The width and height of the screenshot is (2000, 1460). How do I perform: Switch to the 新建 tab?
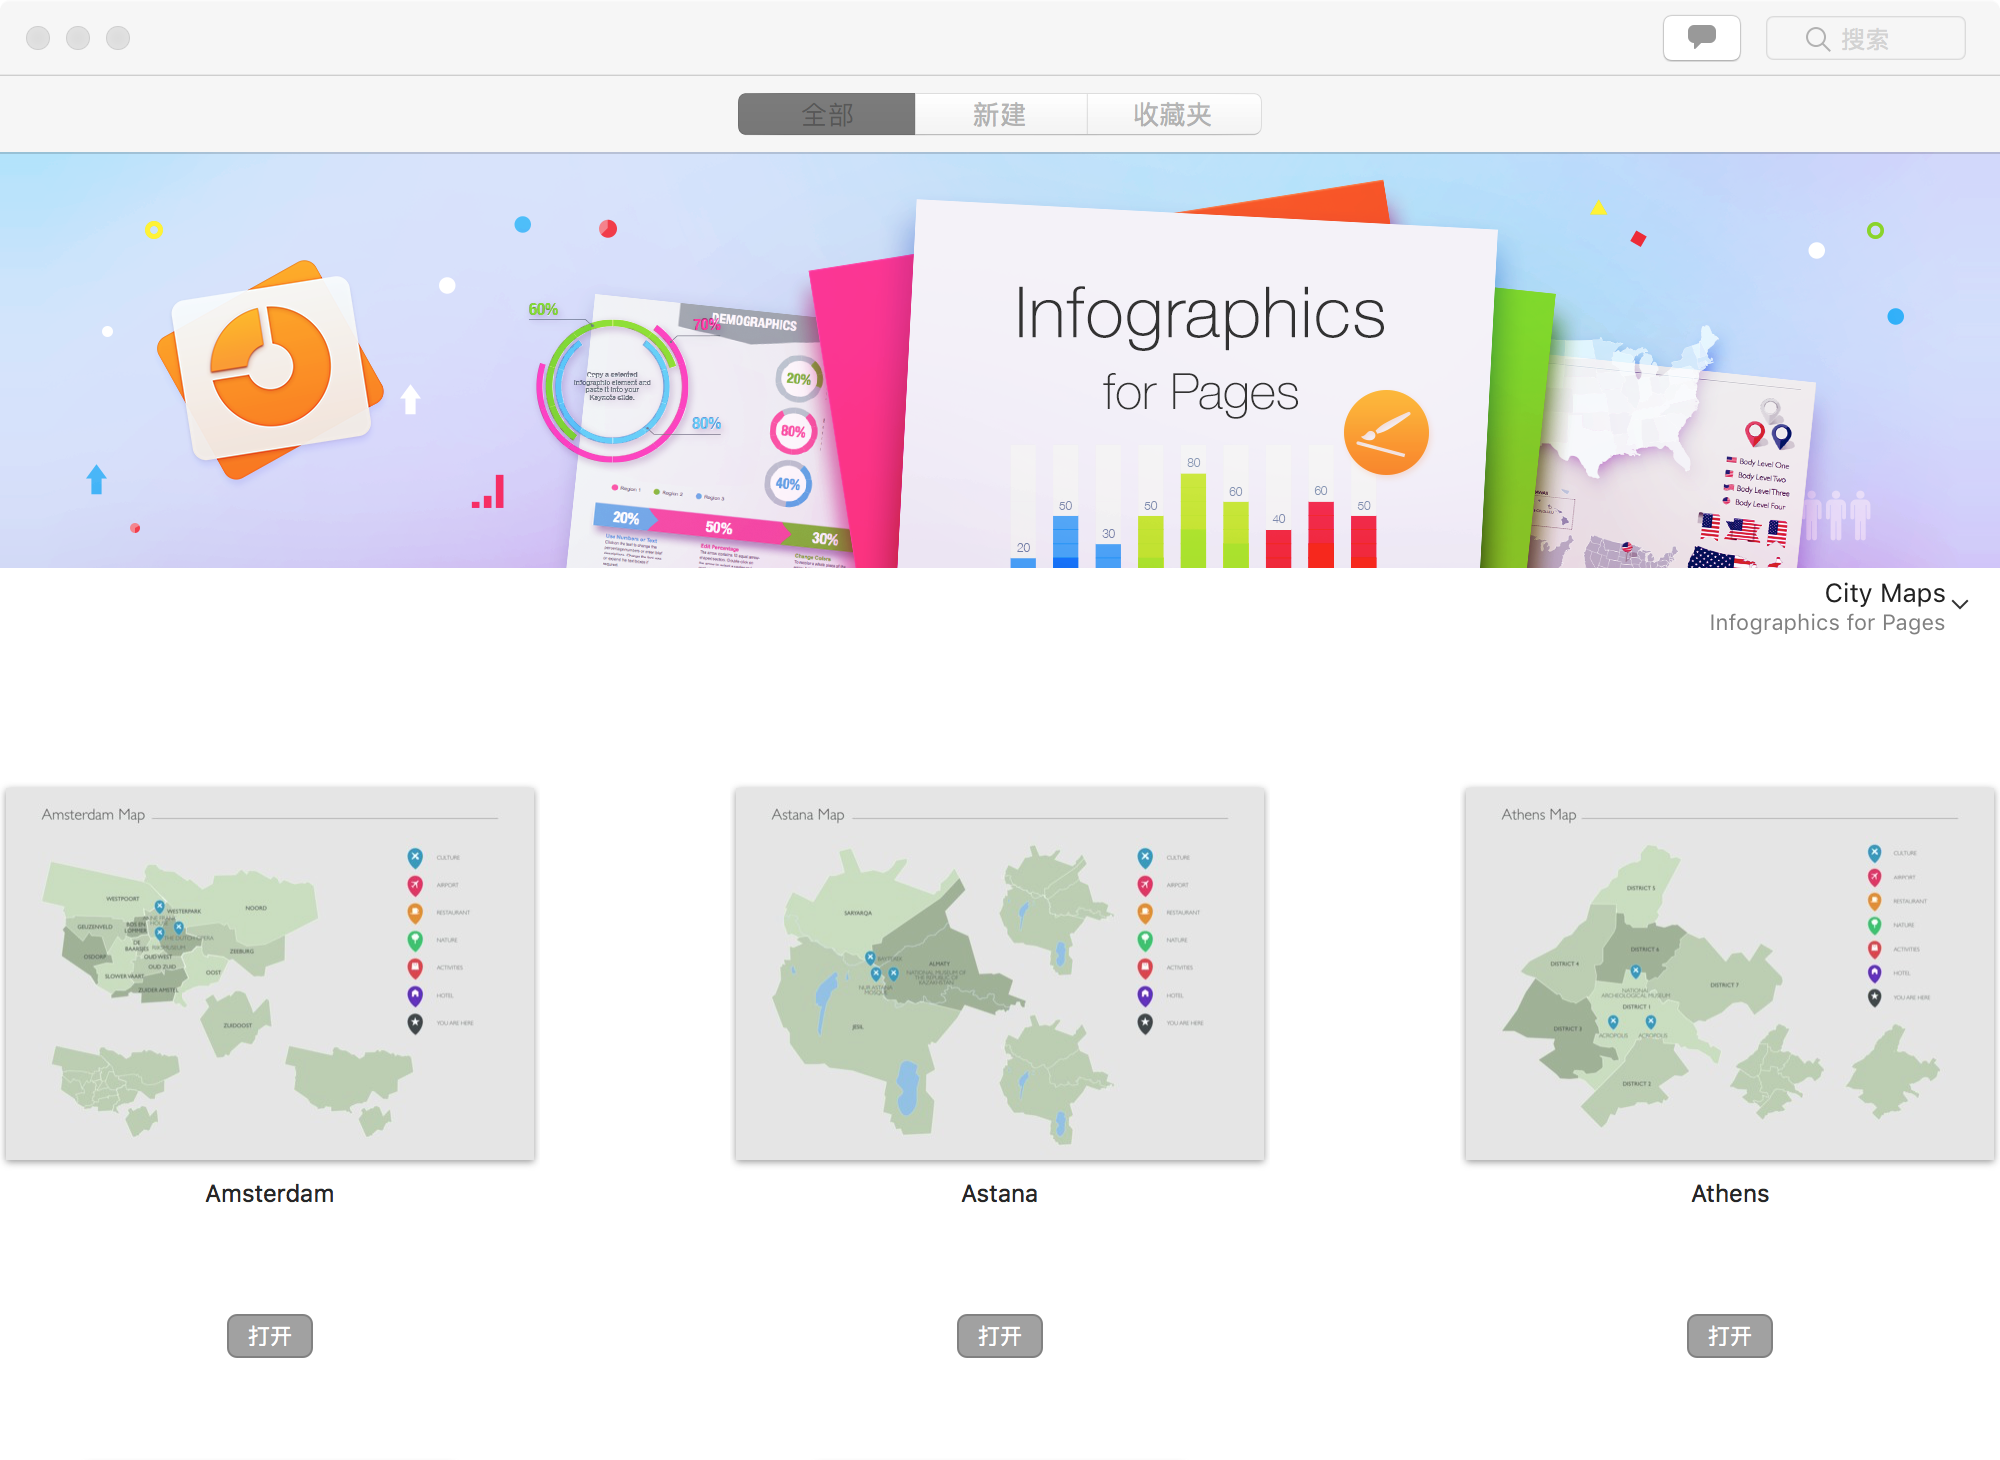click(1000, 114)
